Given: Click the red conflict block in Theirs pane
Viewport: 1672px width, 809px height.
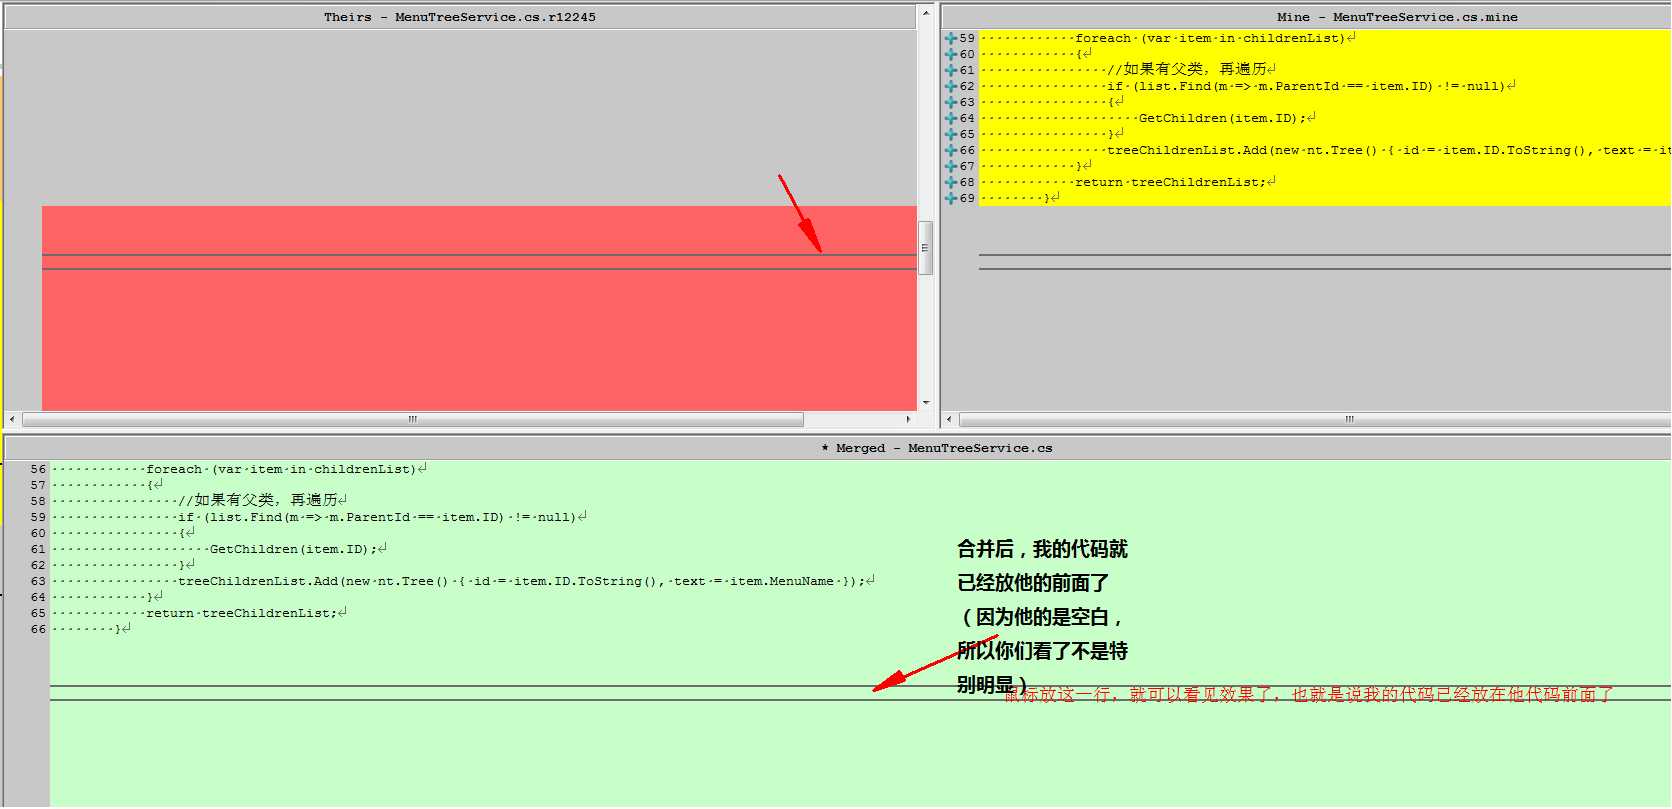Looking at the screenshot, I should tap(479, 308).
